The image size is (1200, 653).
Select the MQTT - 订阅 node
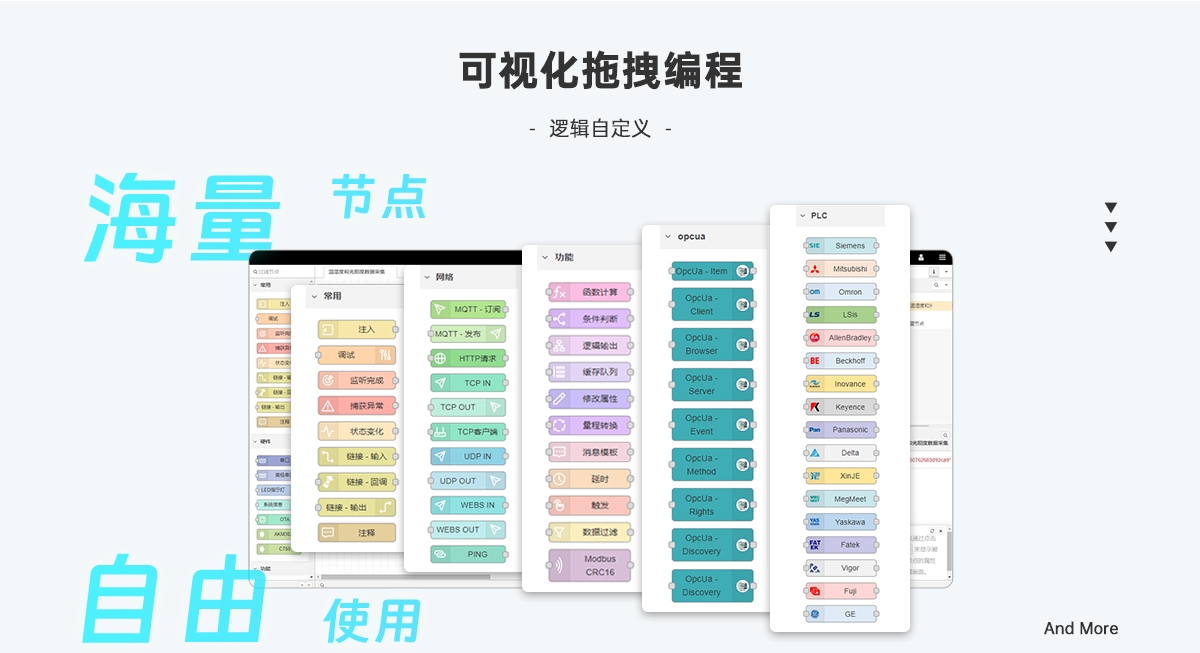(468, 310)
